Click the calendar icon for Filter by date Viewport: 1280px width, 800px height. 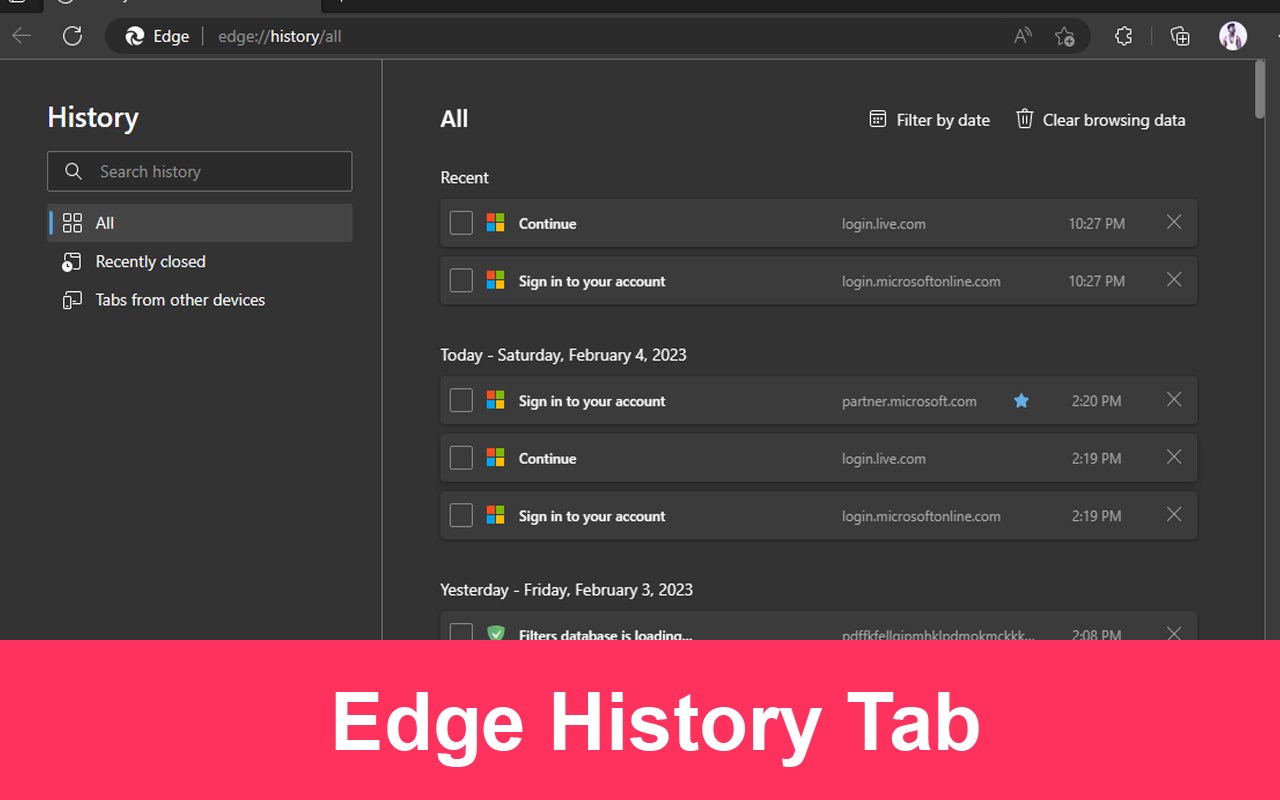878,119
